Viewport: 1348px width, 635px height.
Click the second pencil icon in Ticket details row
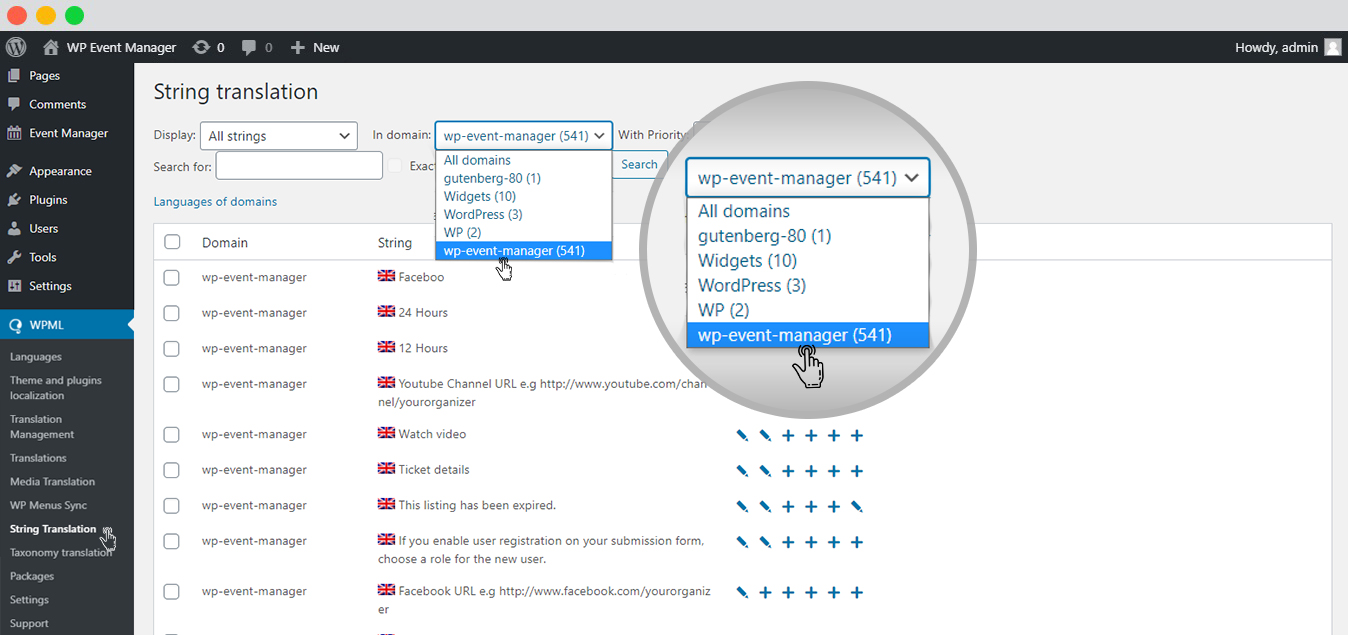pos(765,471)
